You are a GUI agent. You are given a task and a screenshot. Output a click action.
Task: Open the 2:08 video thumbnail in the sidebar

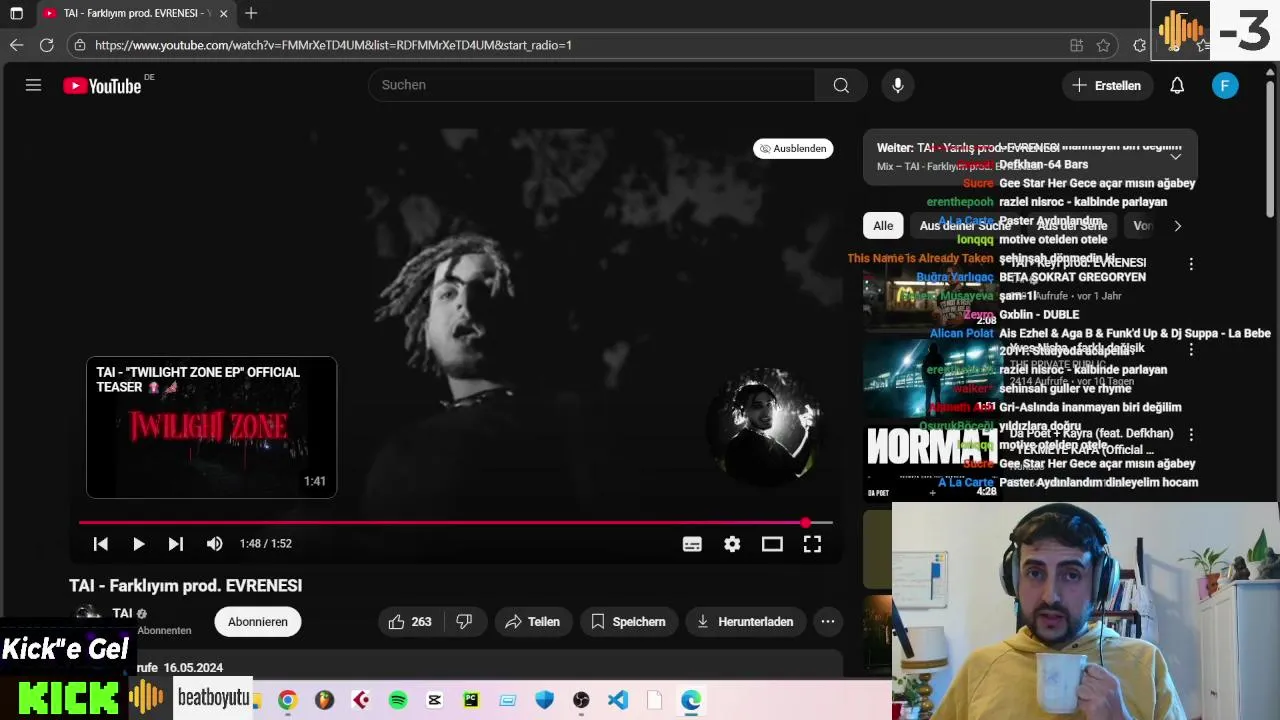pos(931,296)
